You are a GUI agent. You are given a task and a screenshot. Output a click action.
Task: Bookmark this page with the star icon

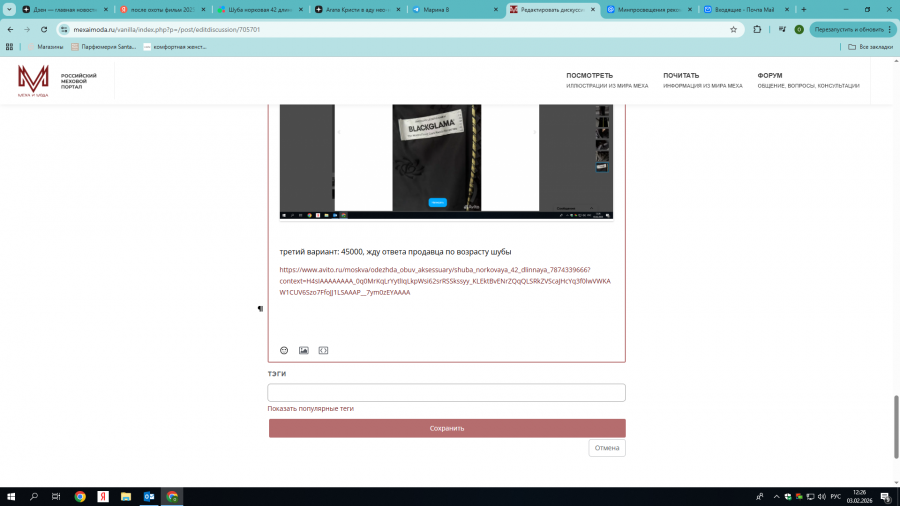click(x=733, y=29)
